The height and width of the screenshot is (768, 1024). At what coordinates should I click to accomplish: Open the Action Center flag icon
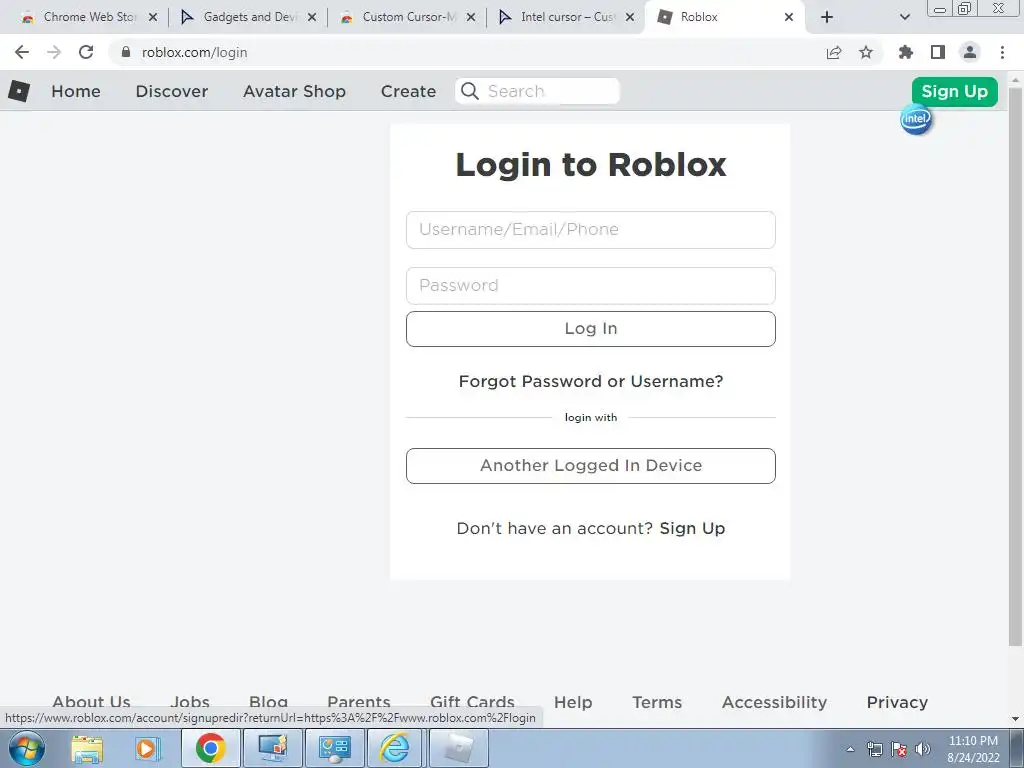tap(899, 749)
